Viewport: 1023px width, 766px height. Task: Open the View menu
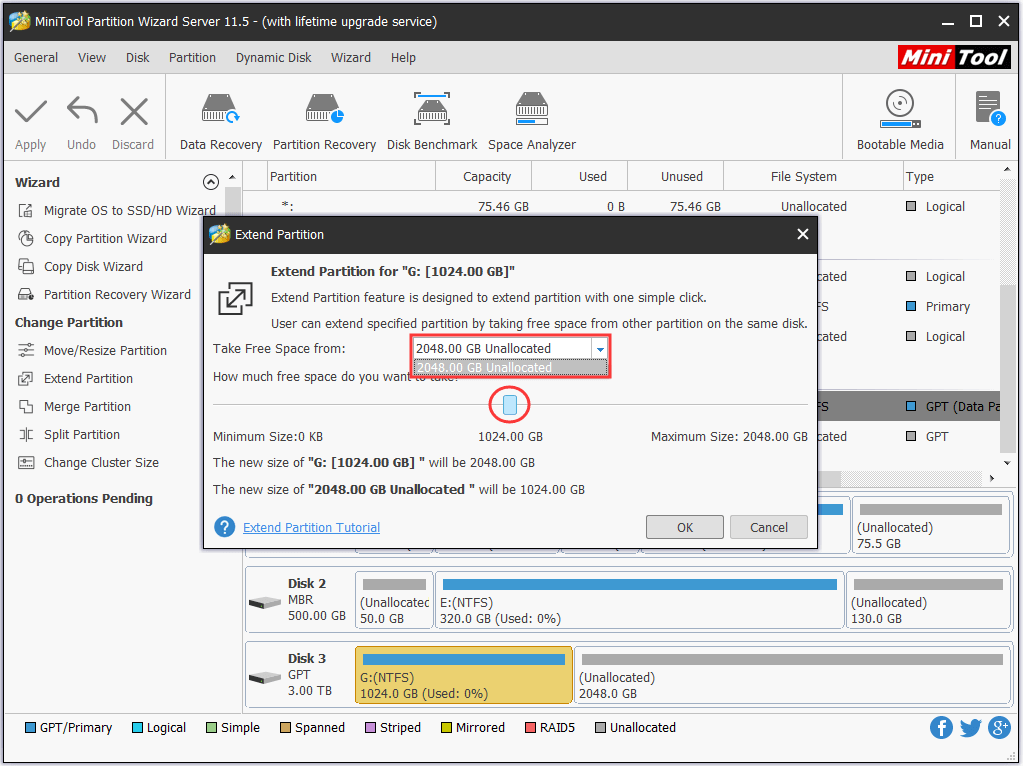[92, 57]
